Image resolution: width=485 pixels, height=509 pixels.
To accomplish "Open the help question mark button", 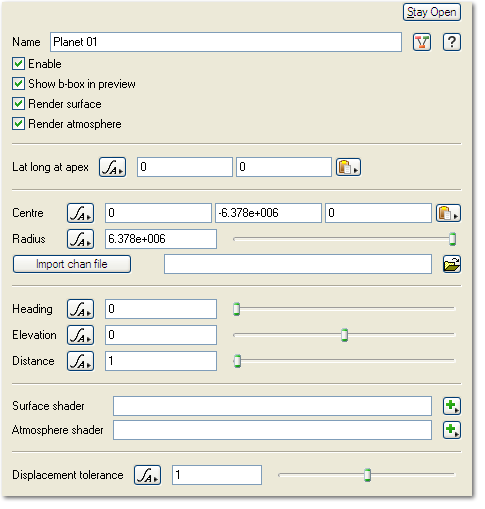I will click(452, 42).
